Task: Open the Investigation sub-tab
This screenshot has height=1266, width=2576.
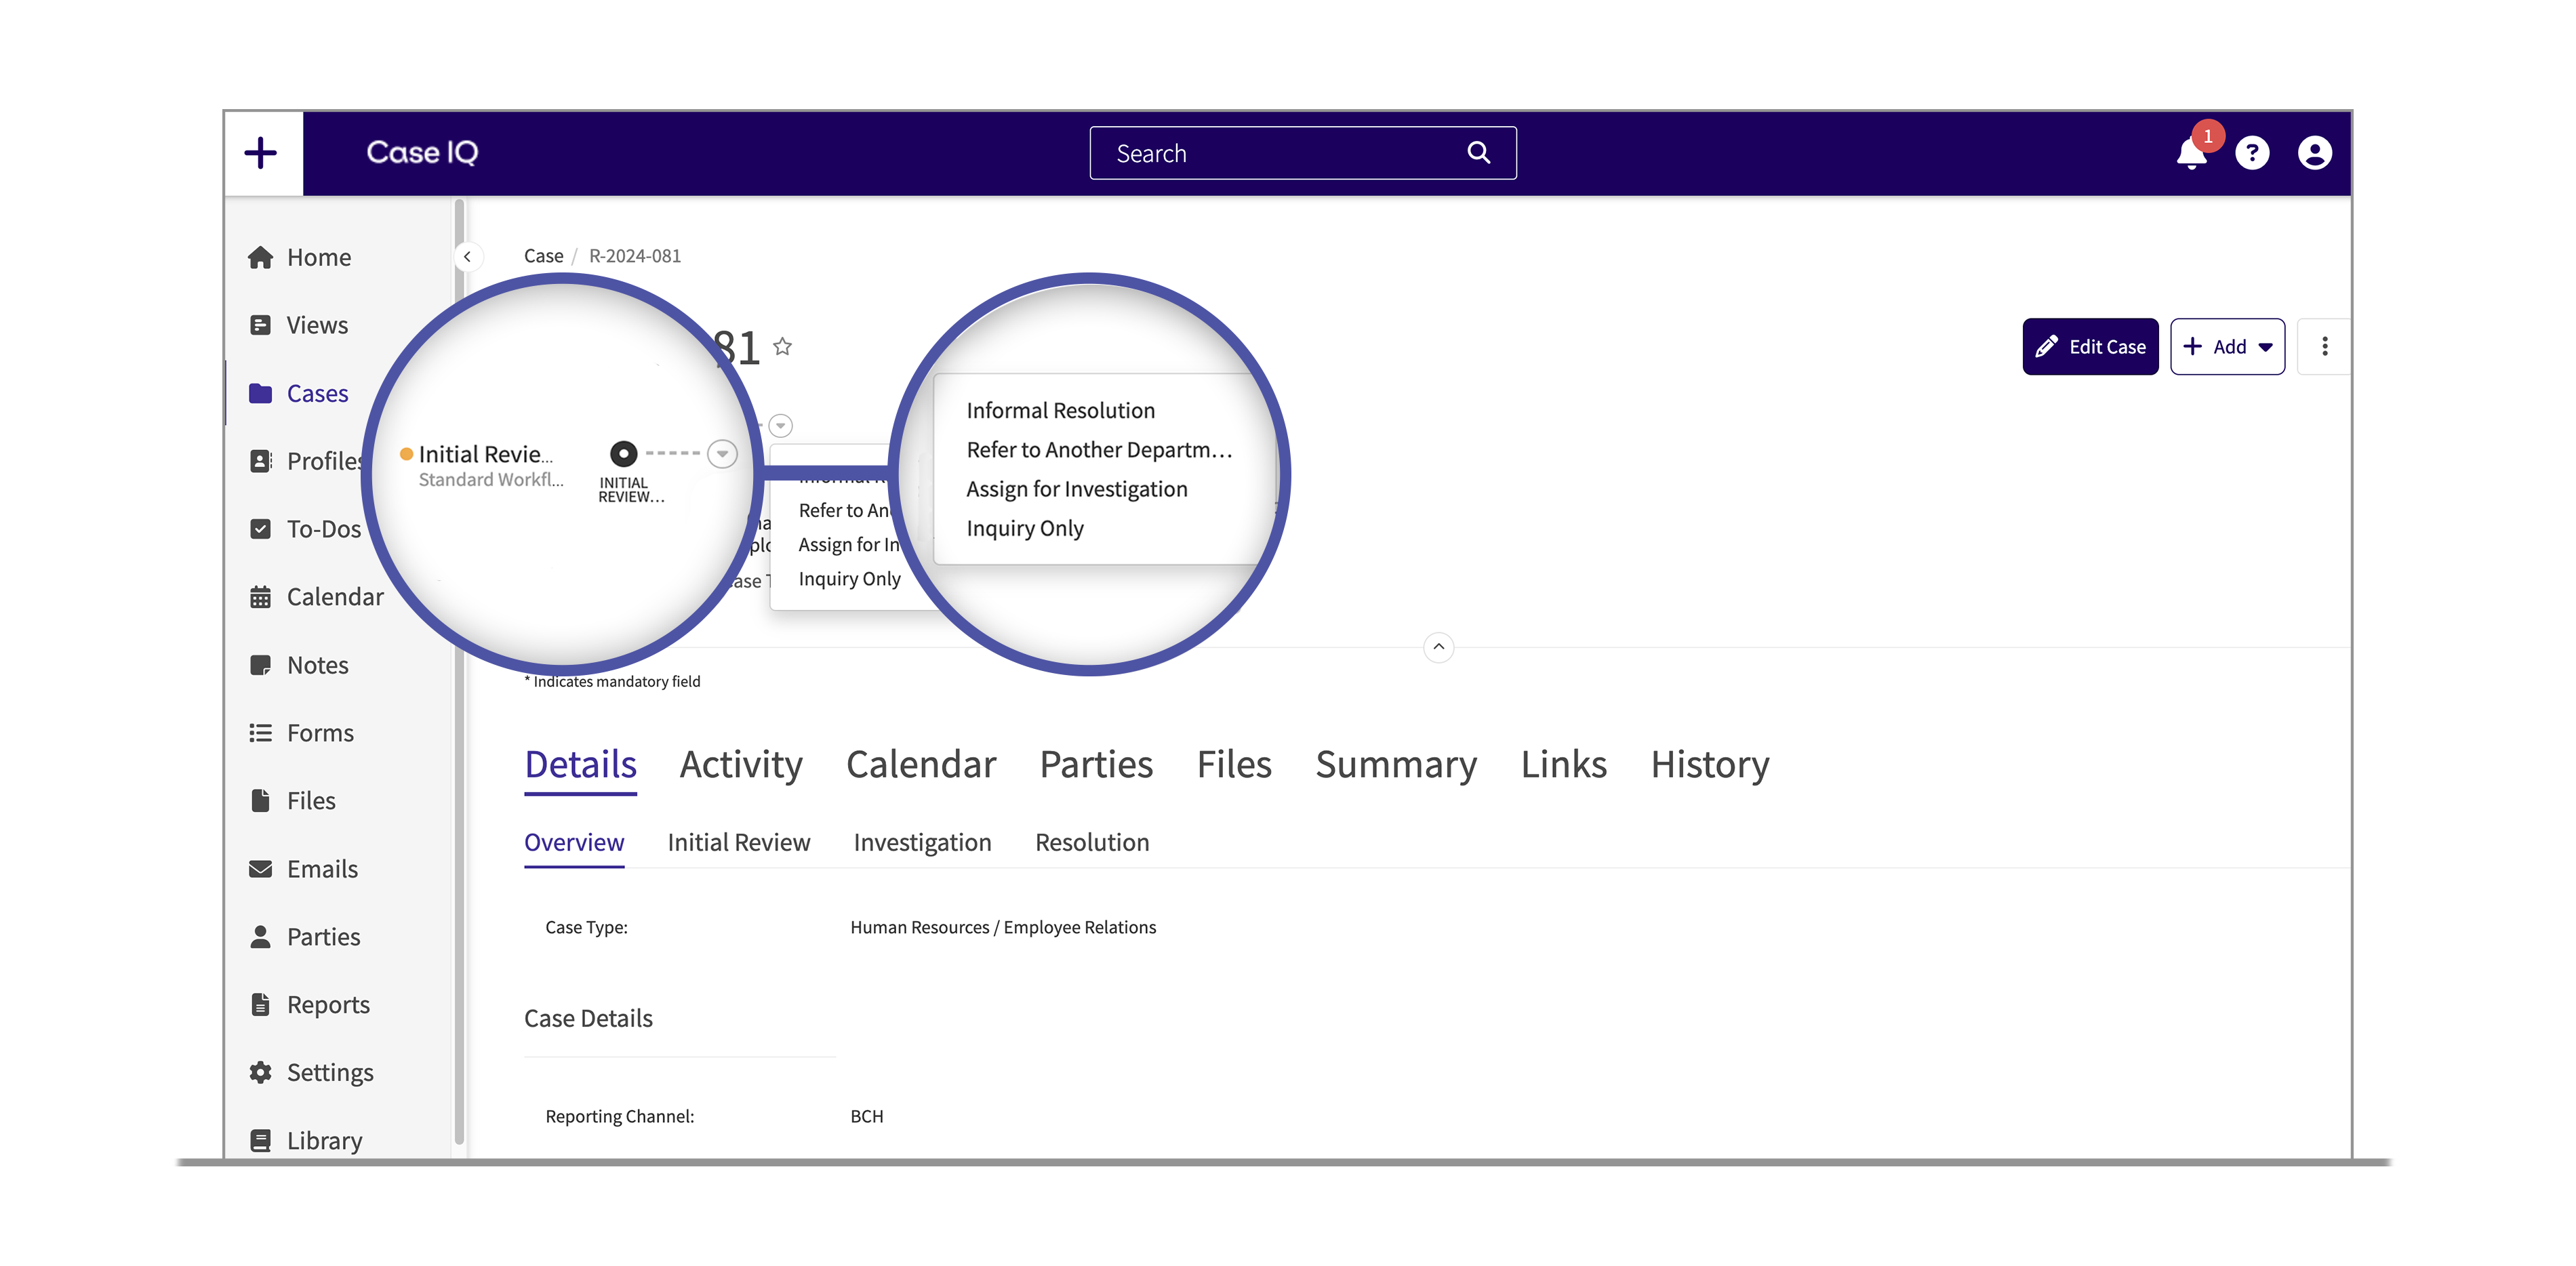Action: pos(922,842)
